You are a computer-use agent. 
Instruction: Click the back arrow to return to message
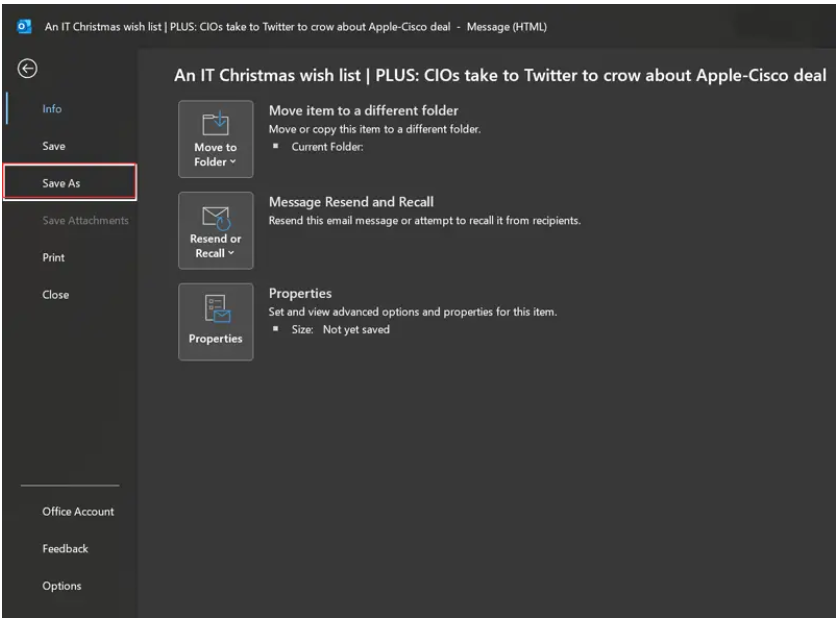coord(27,68)
